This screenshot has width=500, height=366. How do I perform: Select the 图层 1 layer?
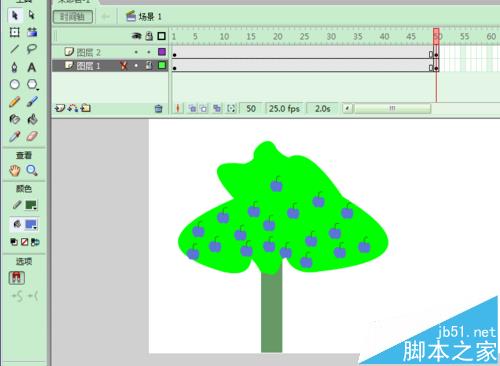point(89,66)
